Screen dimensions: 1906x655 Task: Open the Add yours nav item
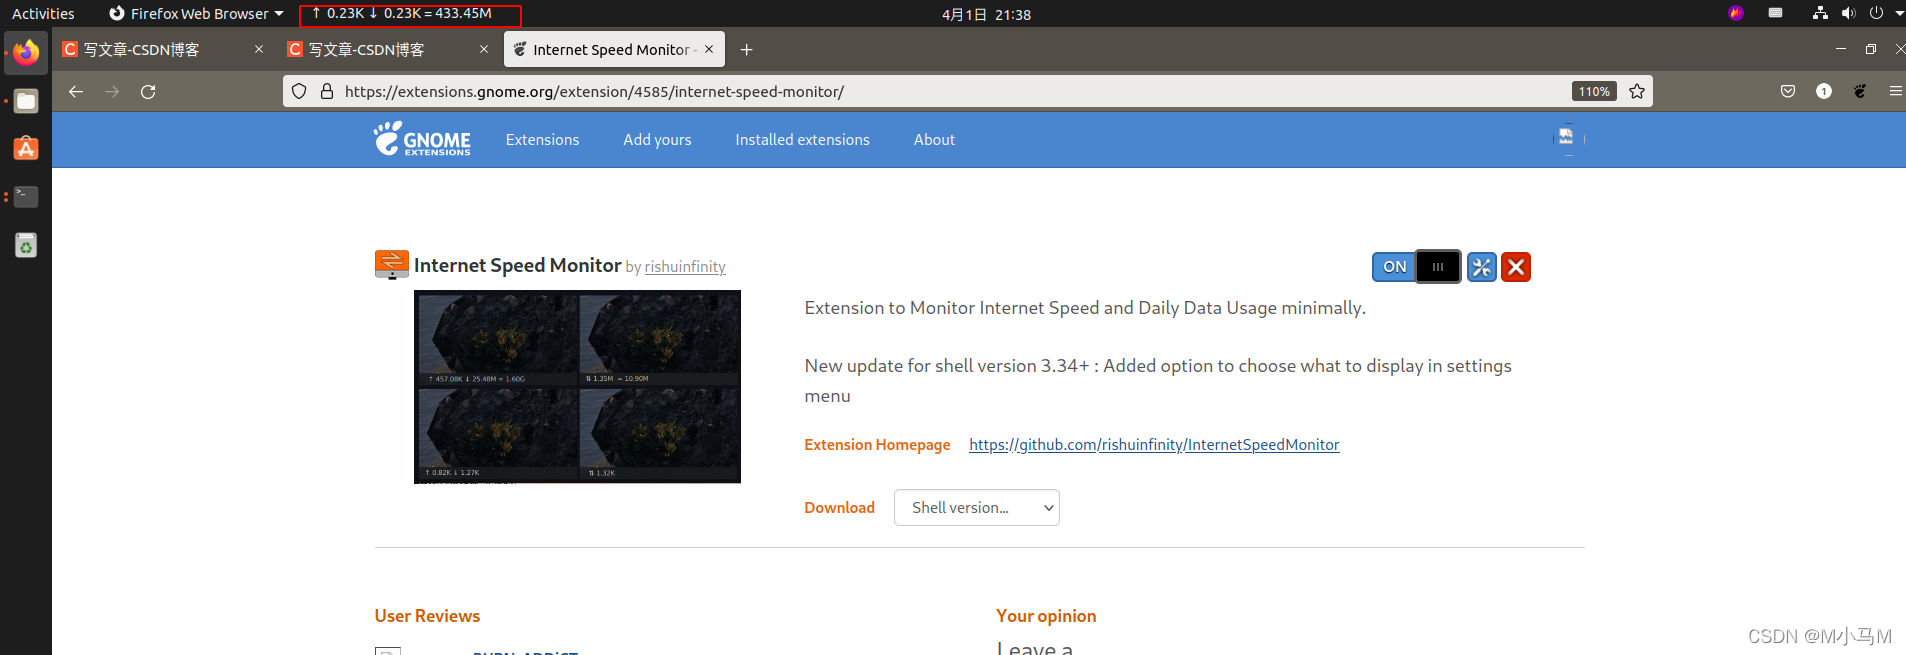[x=657, y=140]
